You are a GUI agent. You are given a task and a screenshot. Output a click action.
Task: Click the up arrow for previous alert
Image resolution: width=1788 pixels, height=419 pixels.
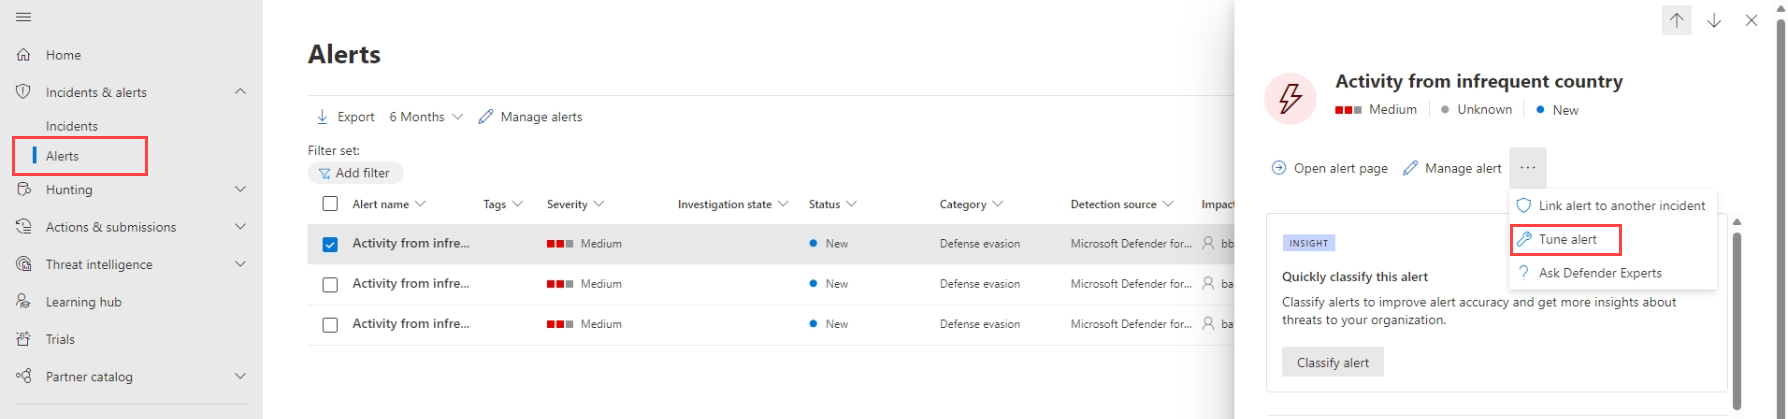[x=1676, y=20]
